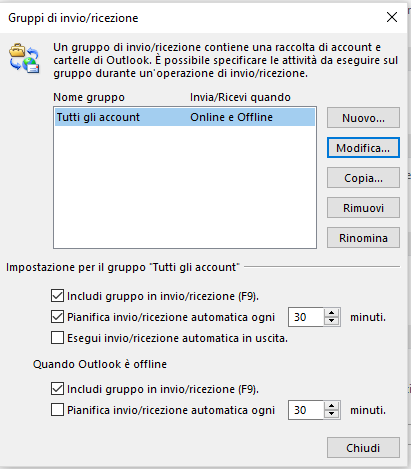
Task: Click the online minutes field showing 30
Action: (x=306, y=317)
